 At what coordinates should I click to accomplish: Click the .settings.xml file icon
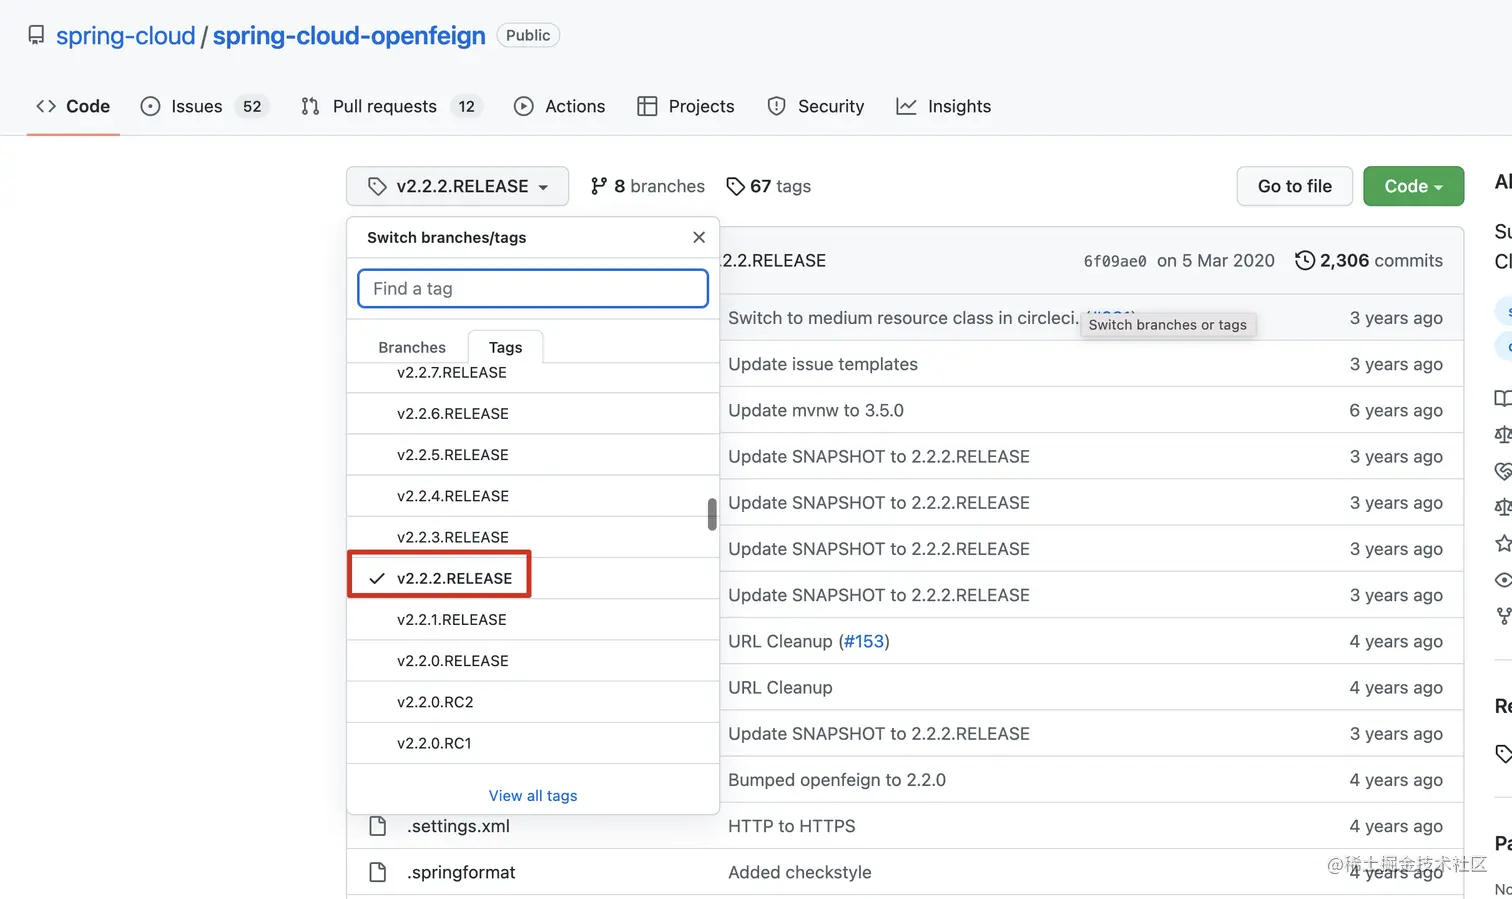378,826
